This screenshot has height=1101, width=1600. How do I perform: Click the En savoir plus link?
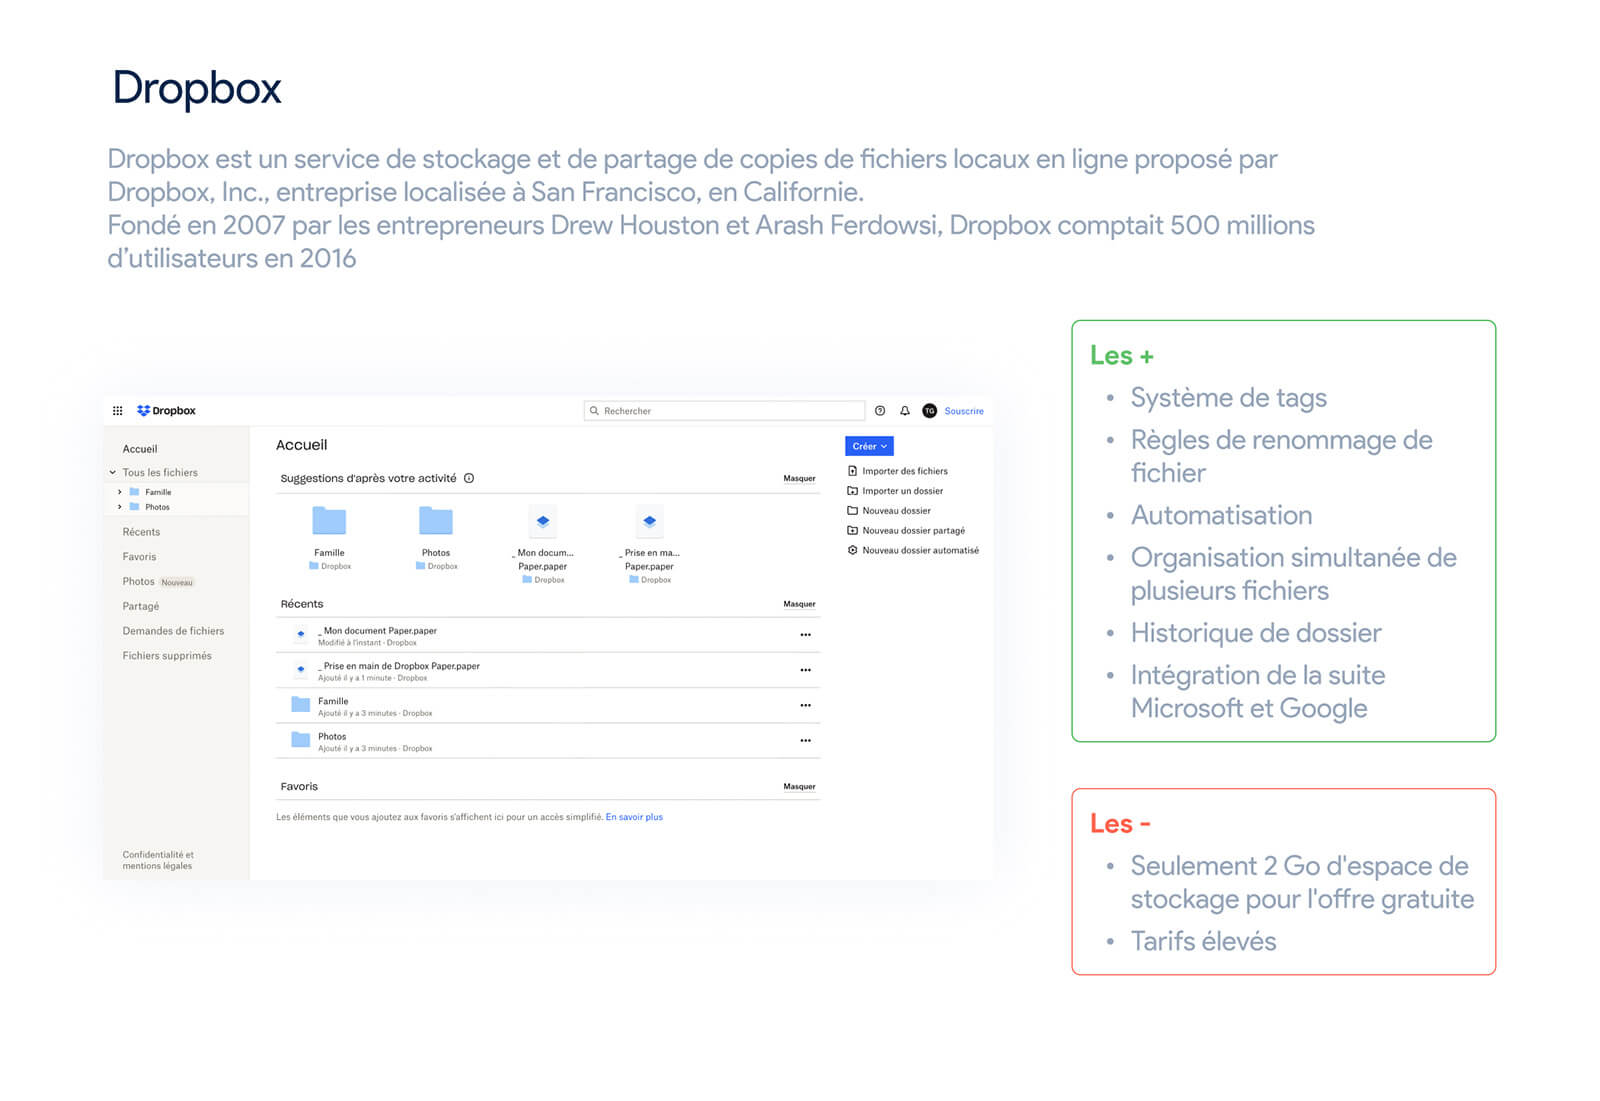634,817
